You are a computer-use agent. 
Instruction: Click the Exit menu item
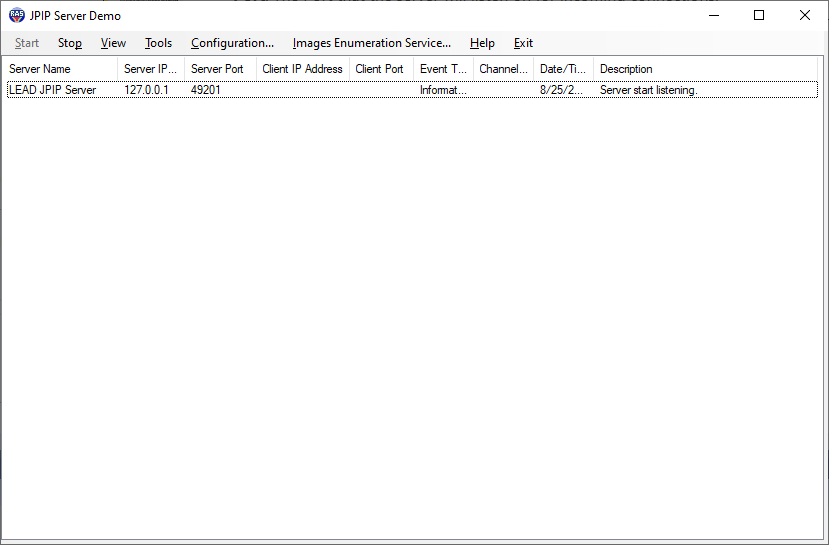tap(523, 43)
